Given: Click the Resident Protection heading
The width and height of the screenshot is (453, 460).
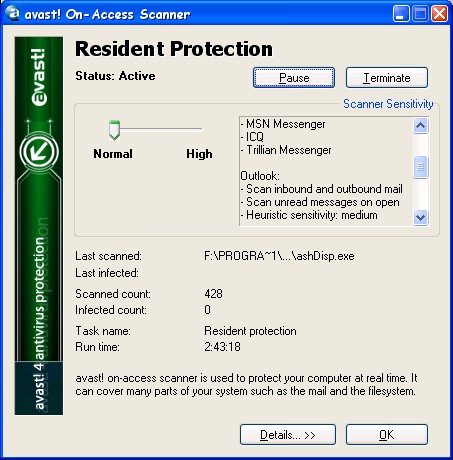Looking at the screenshot, I should [174, 49].
